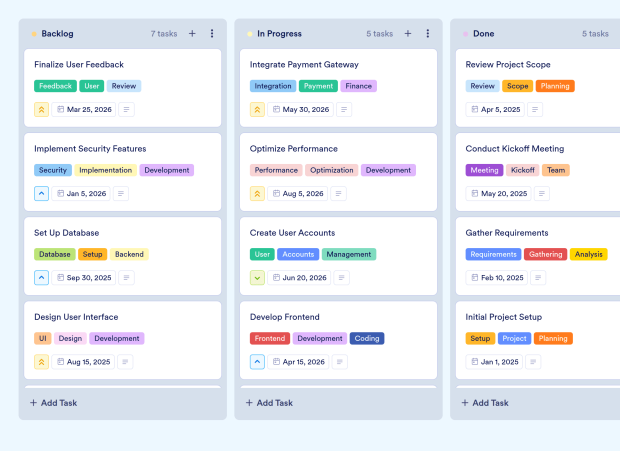Click the UI tag on Design User Interface
Viewport: 620px width, 451px height.
click(43, 339)
